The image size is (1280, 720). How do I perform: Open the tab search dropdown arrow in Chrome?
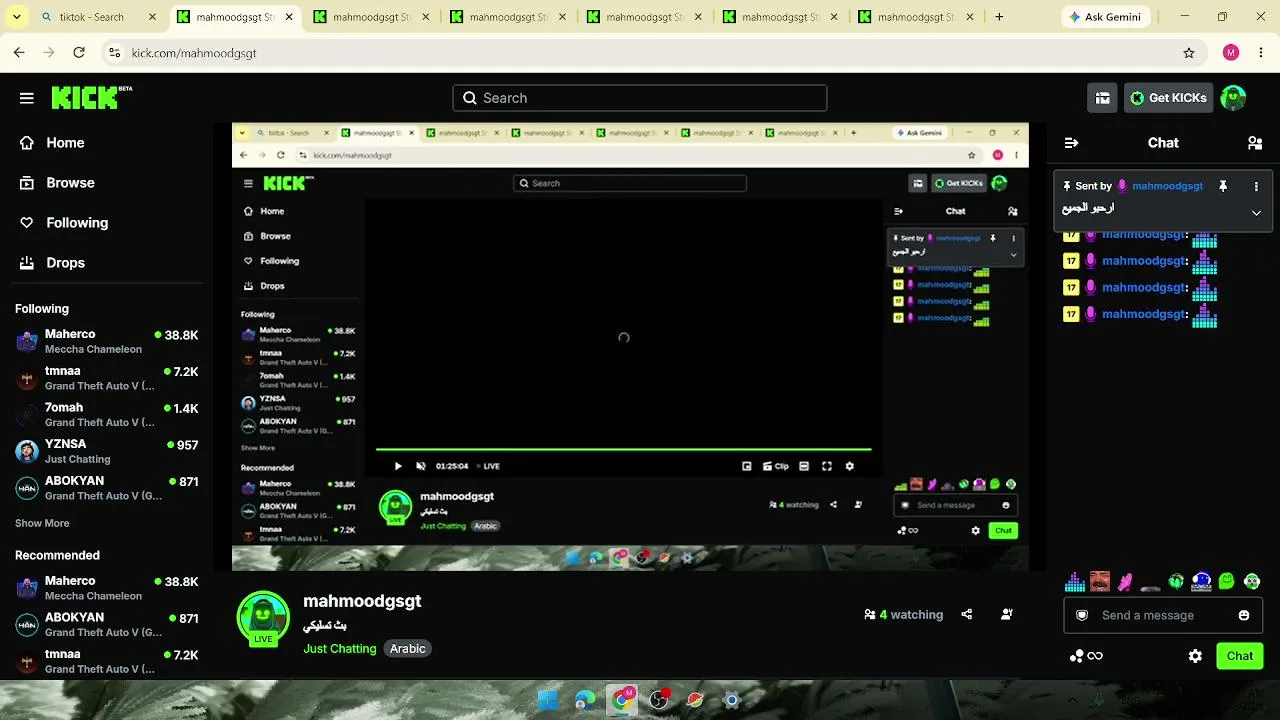coord(15,17)
